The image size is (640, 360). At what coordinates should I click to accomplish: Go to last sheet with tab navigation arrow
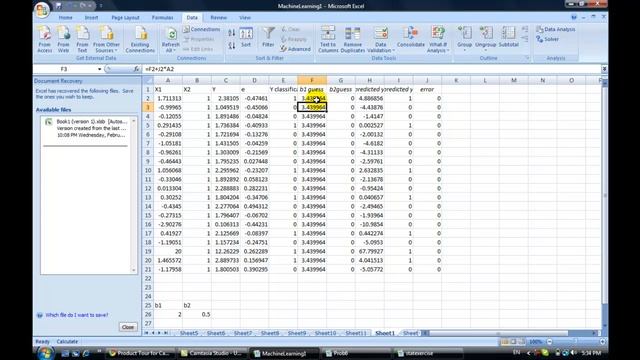click(166, 333)
